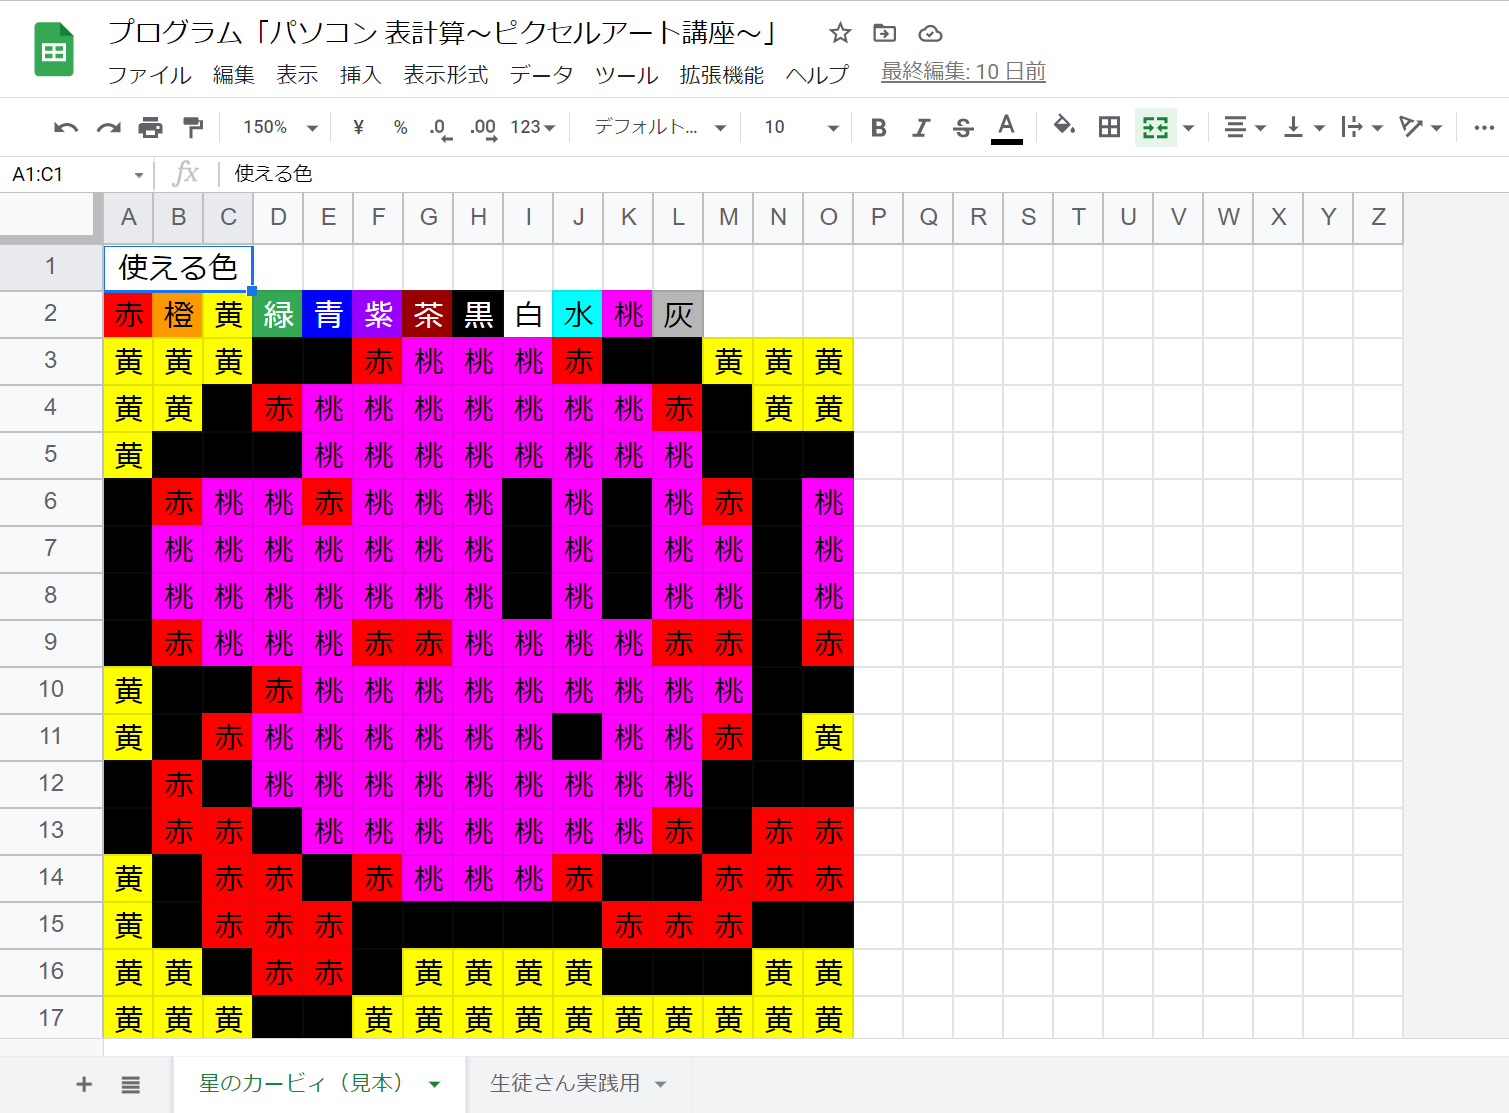This screenshot has width=1509, height=1113.
Task: Select the paint format roller
Action: coord(193,127)
